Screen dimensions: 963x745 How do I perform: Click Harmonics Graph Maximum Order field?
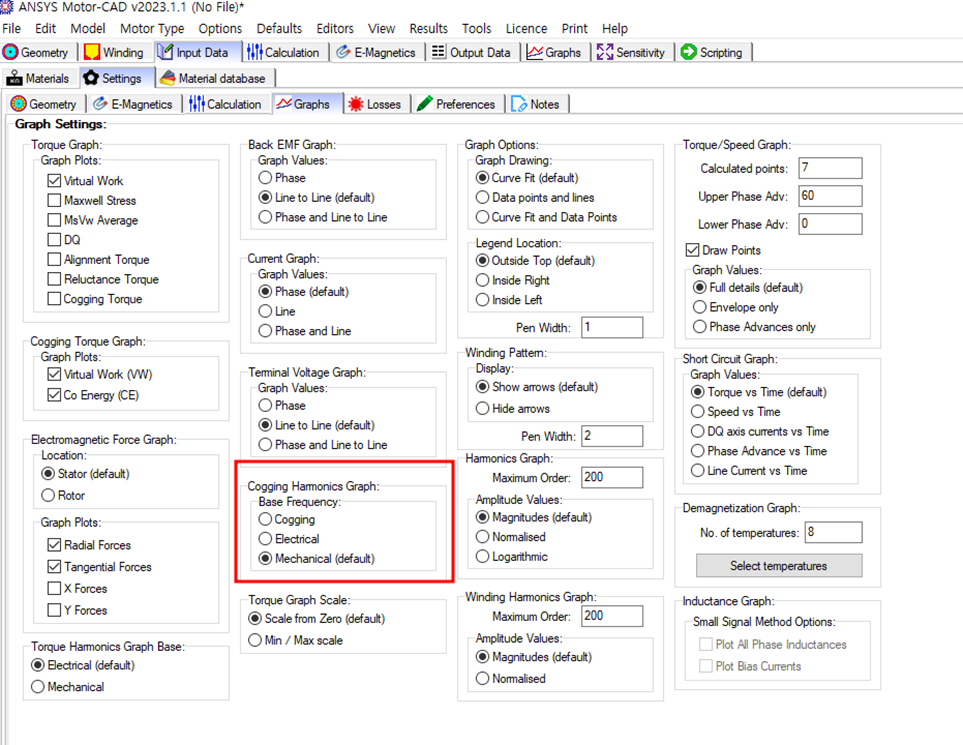(612, 477)
